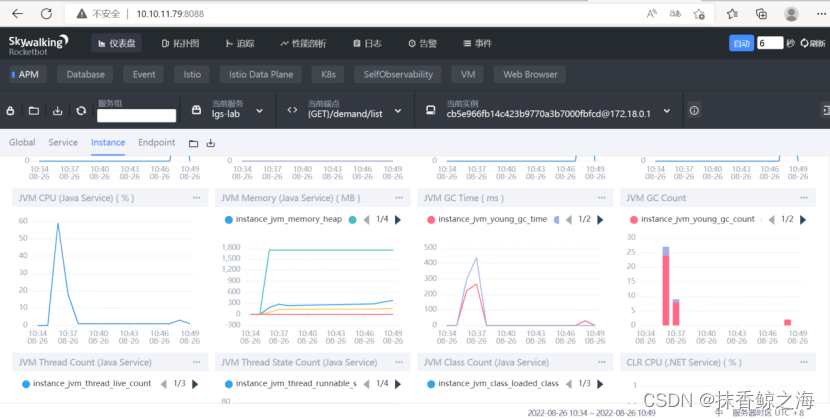This screenshot has height=419, width=830.
Task: Click the 服务组 service group input
Action: [x=137, y=115]
